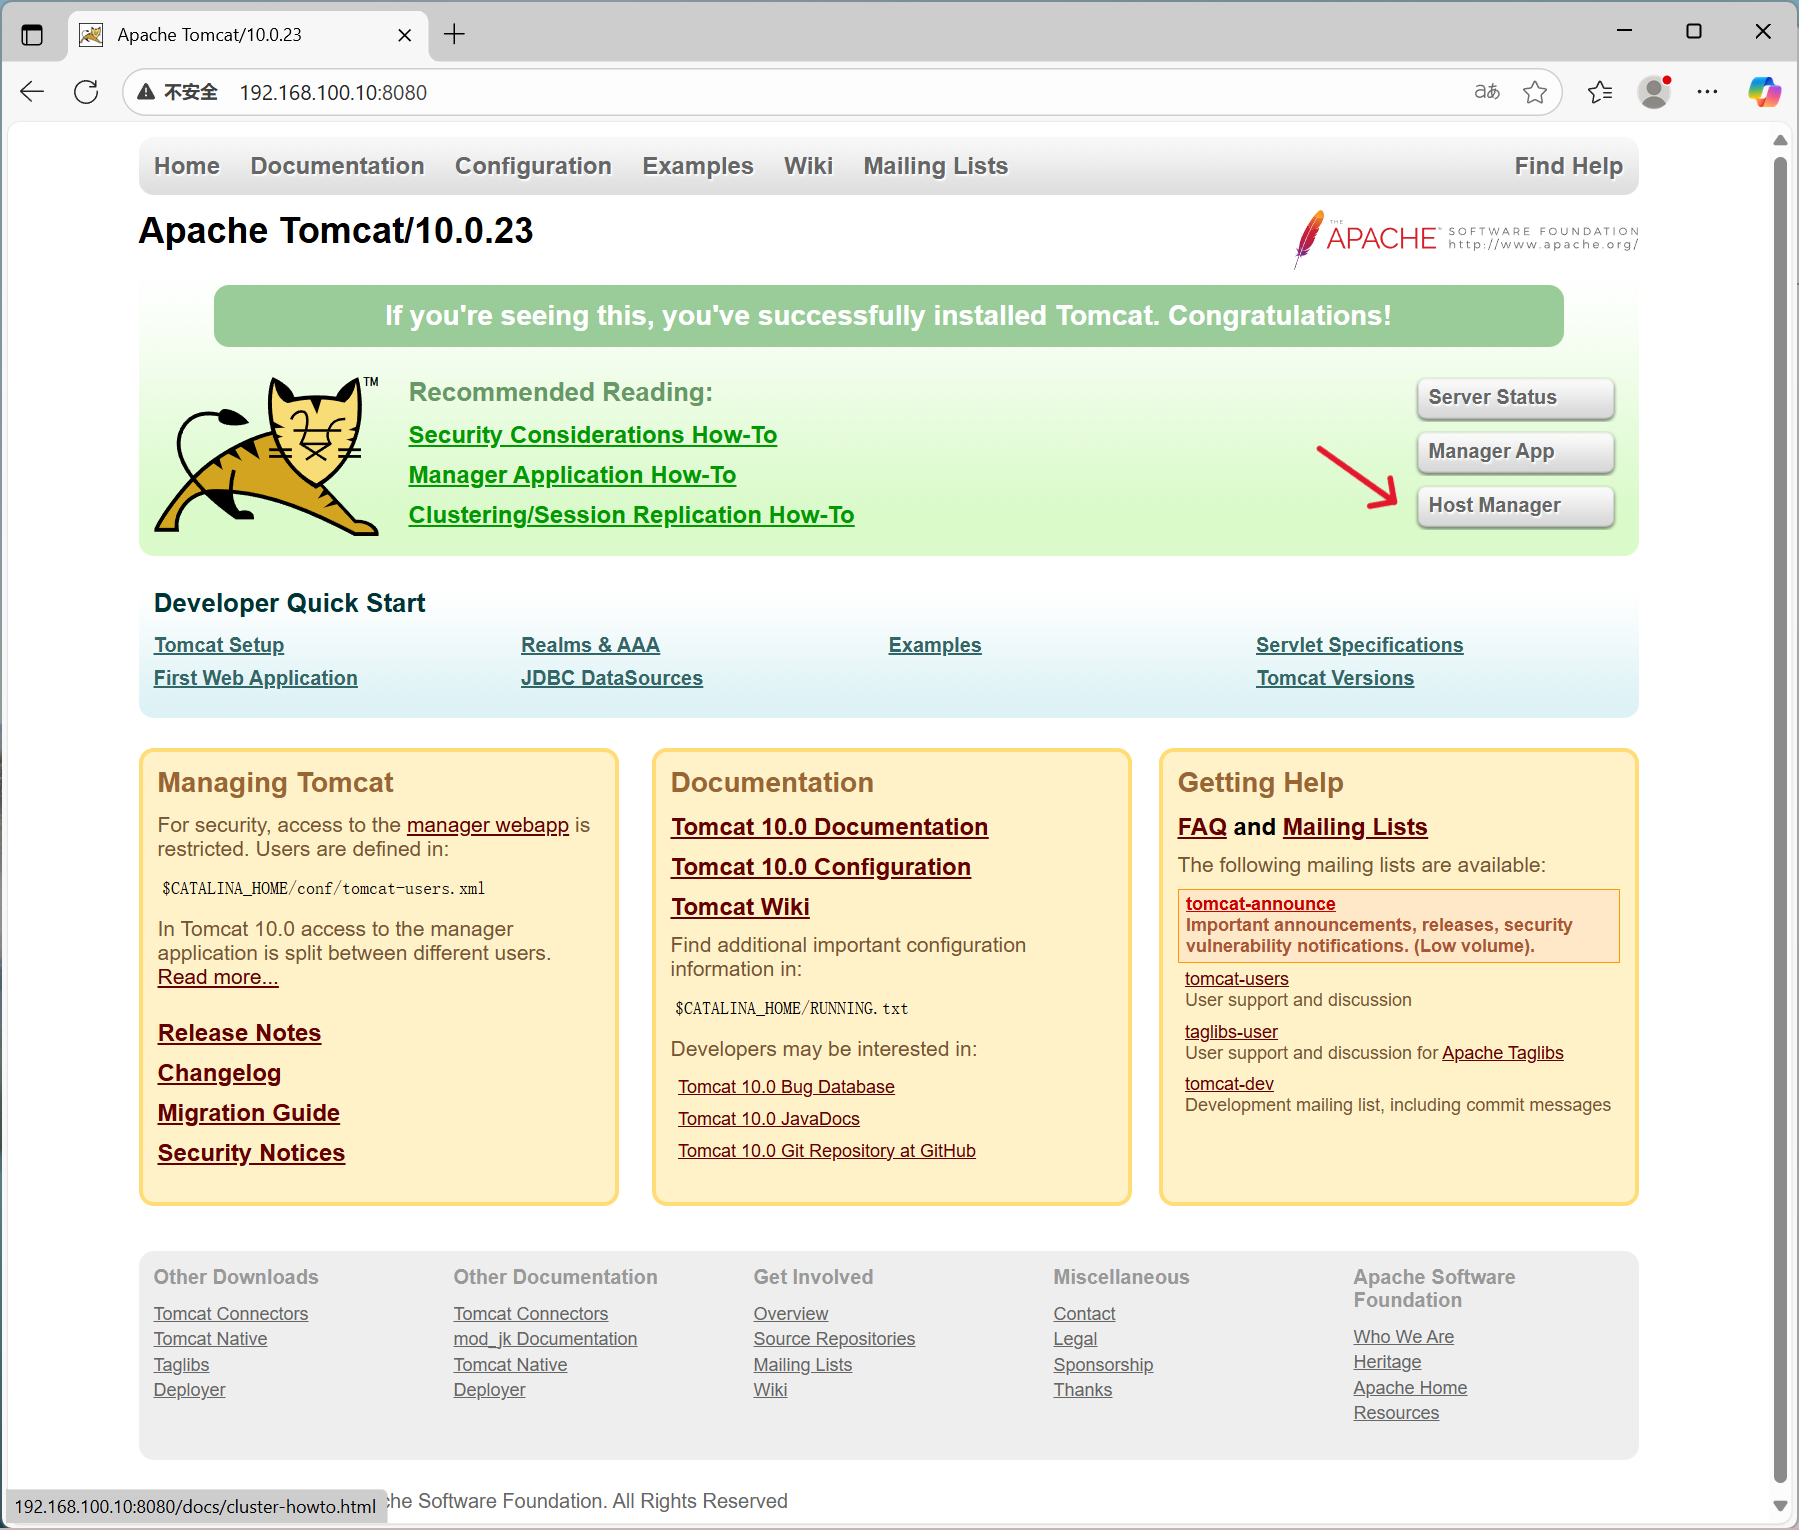Open the Who We Are footer link
The width and height of the screenshot is (1799, 1530).
pos(1404,1337)
